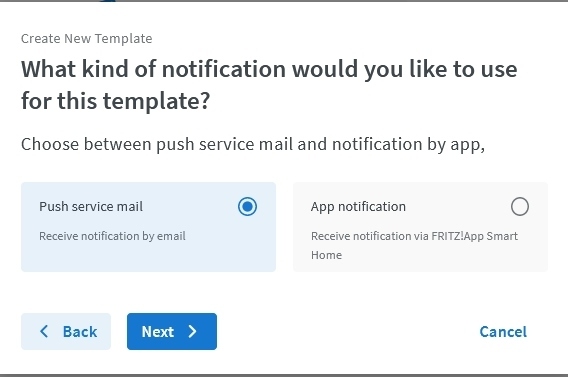Click the "App notification" option title
Screen dimensions: 568x377
point(358,207)
